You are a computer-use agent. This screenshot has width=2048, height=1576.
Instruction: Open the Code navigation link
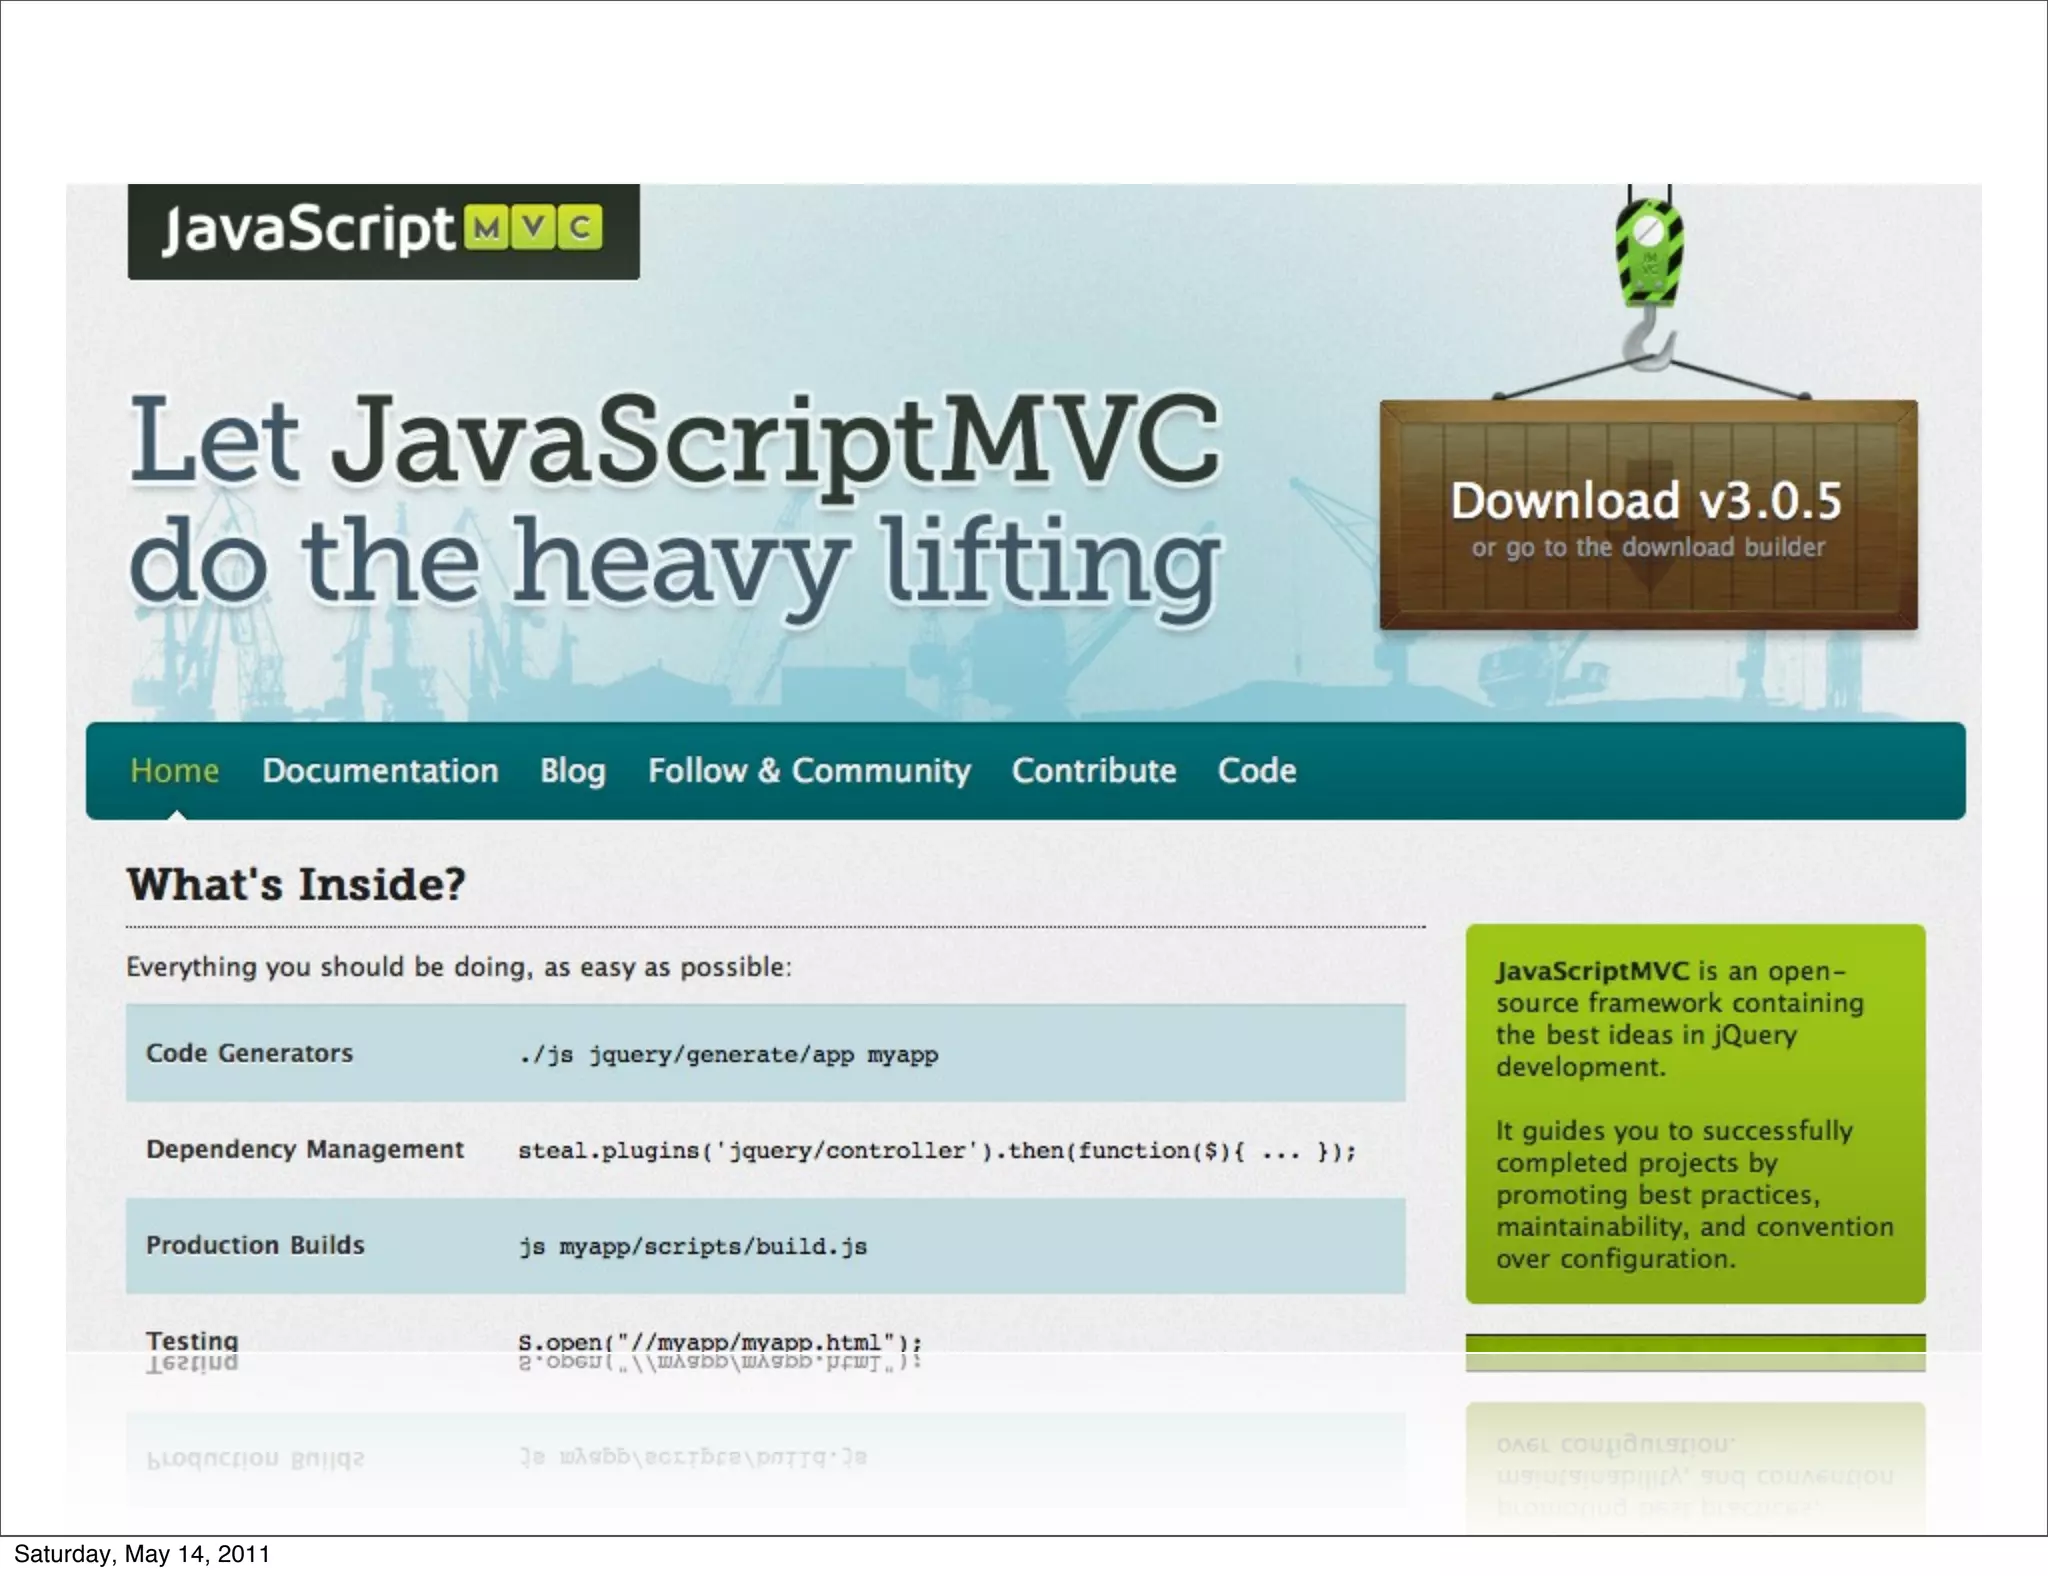click(1257, 771)
